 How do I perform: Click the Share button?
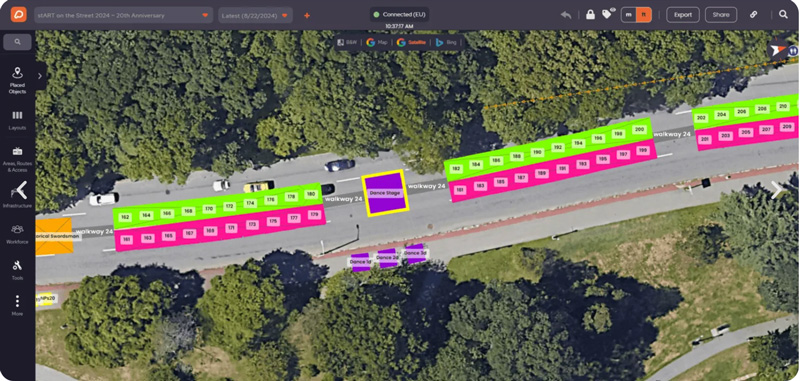pos(720,15)
